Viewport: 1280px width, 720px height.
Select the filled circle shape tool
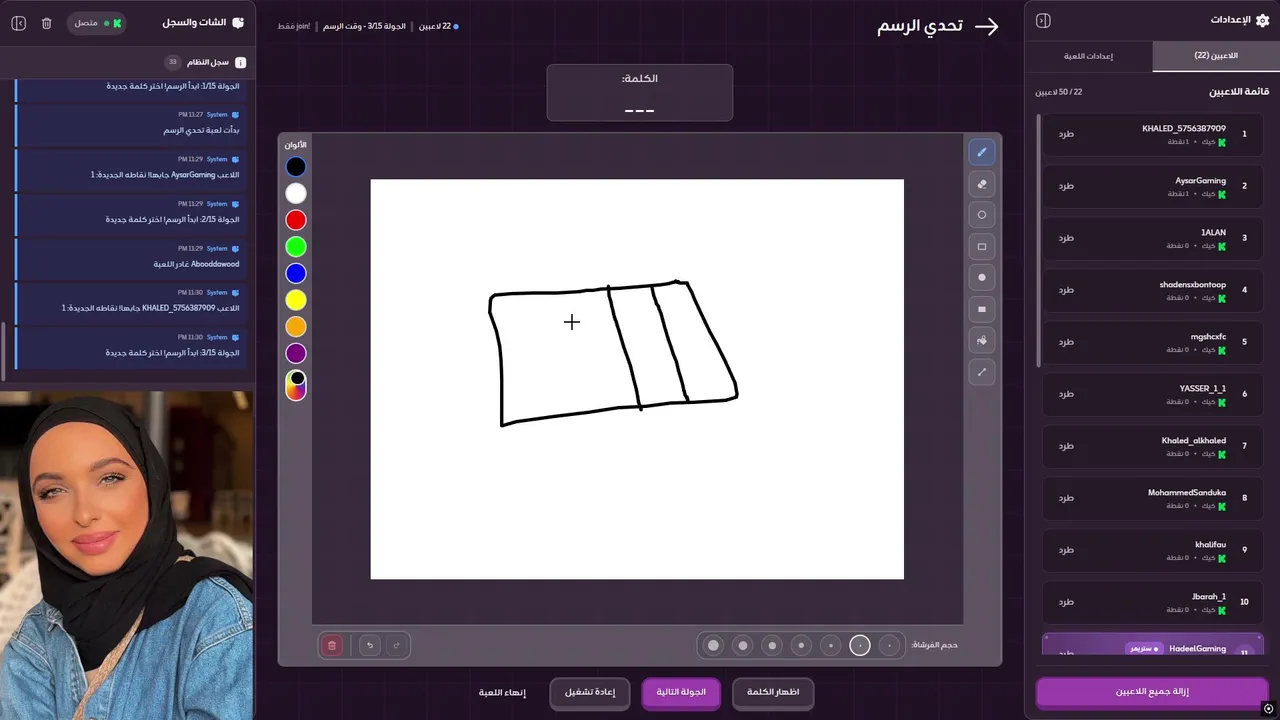[x=981, y=278]
